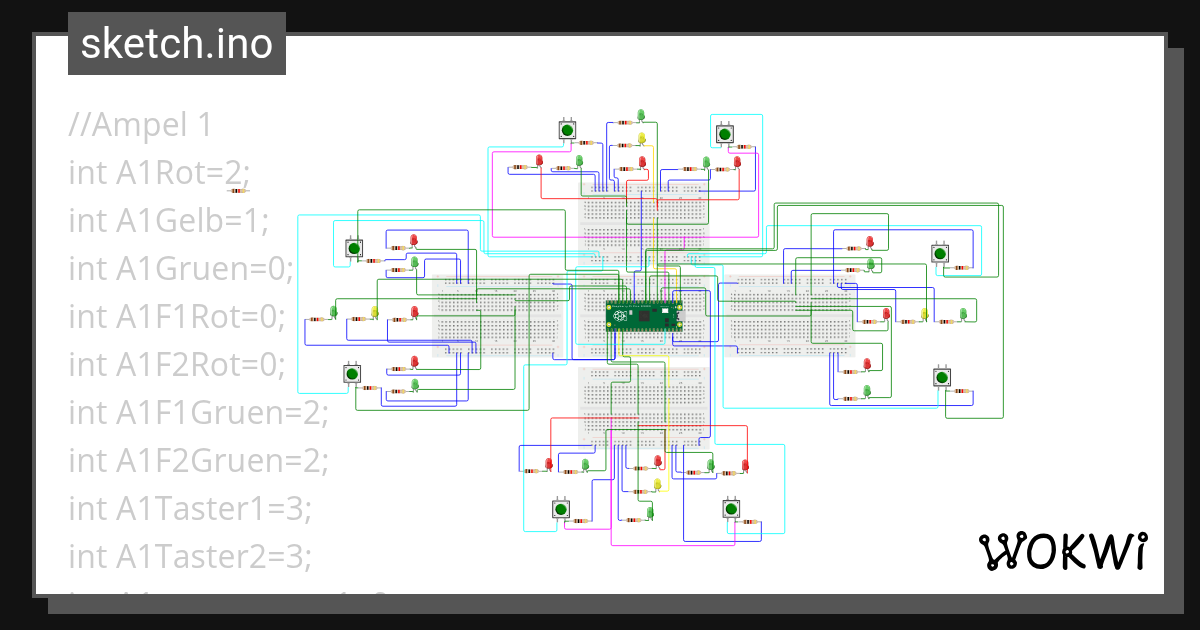
Task: Select a resistor next to the bottom pushbutton
Action: [x=581, y=520]
